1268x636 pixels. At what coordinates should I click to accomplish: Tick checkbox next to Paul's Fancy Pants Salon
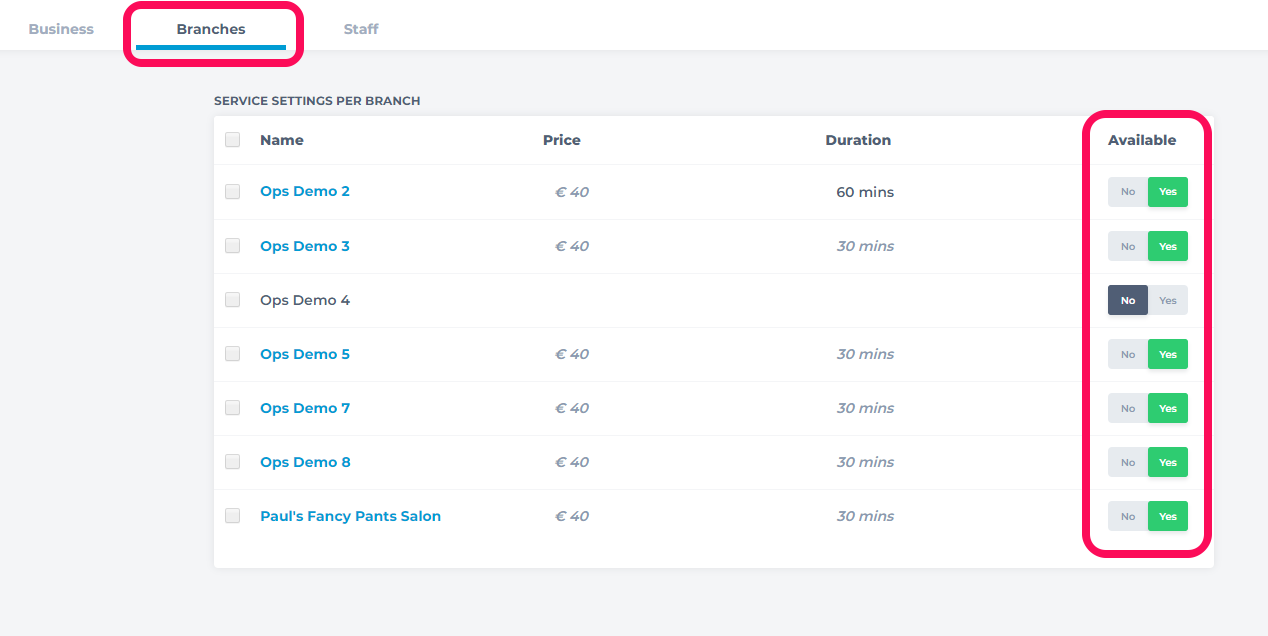[233, 516]
